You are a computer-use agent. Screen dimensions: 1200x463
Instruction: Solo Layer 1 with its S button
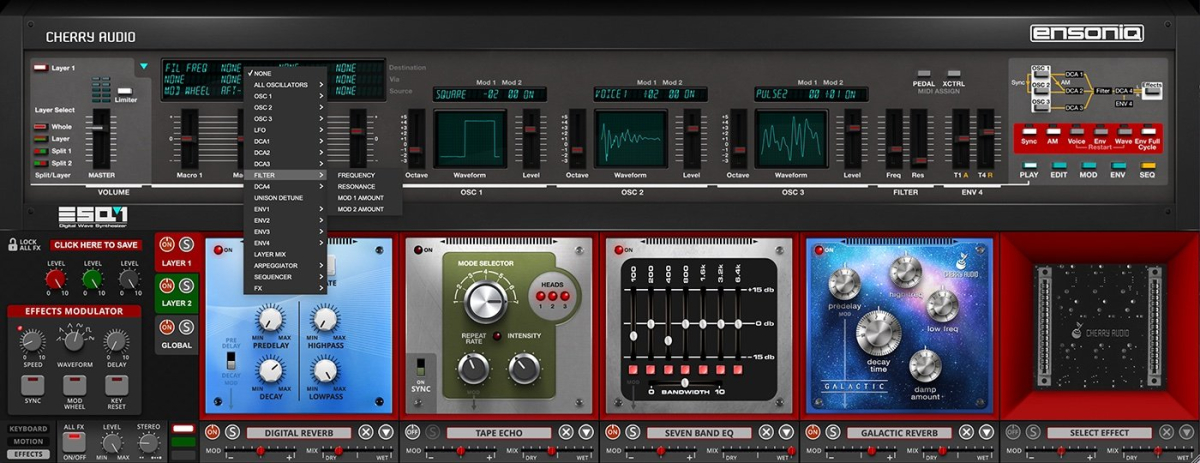(187, 243)
